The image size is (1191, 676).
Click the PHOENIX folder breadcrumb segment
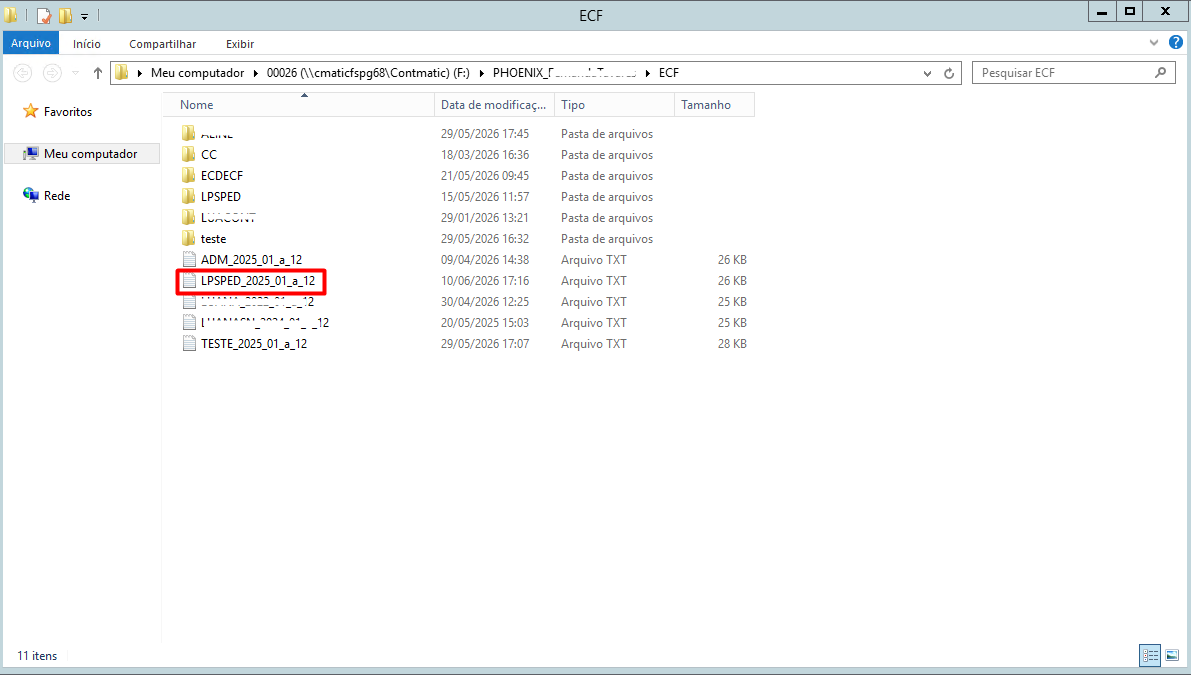(564, 73)
